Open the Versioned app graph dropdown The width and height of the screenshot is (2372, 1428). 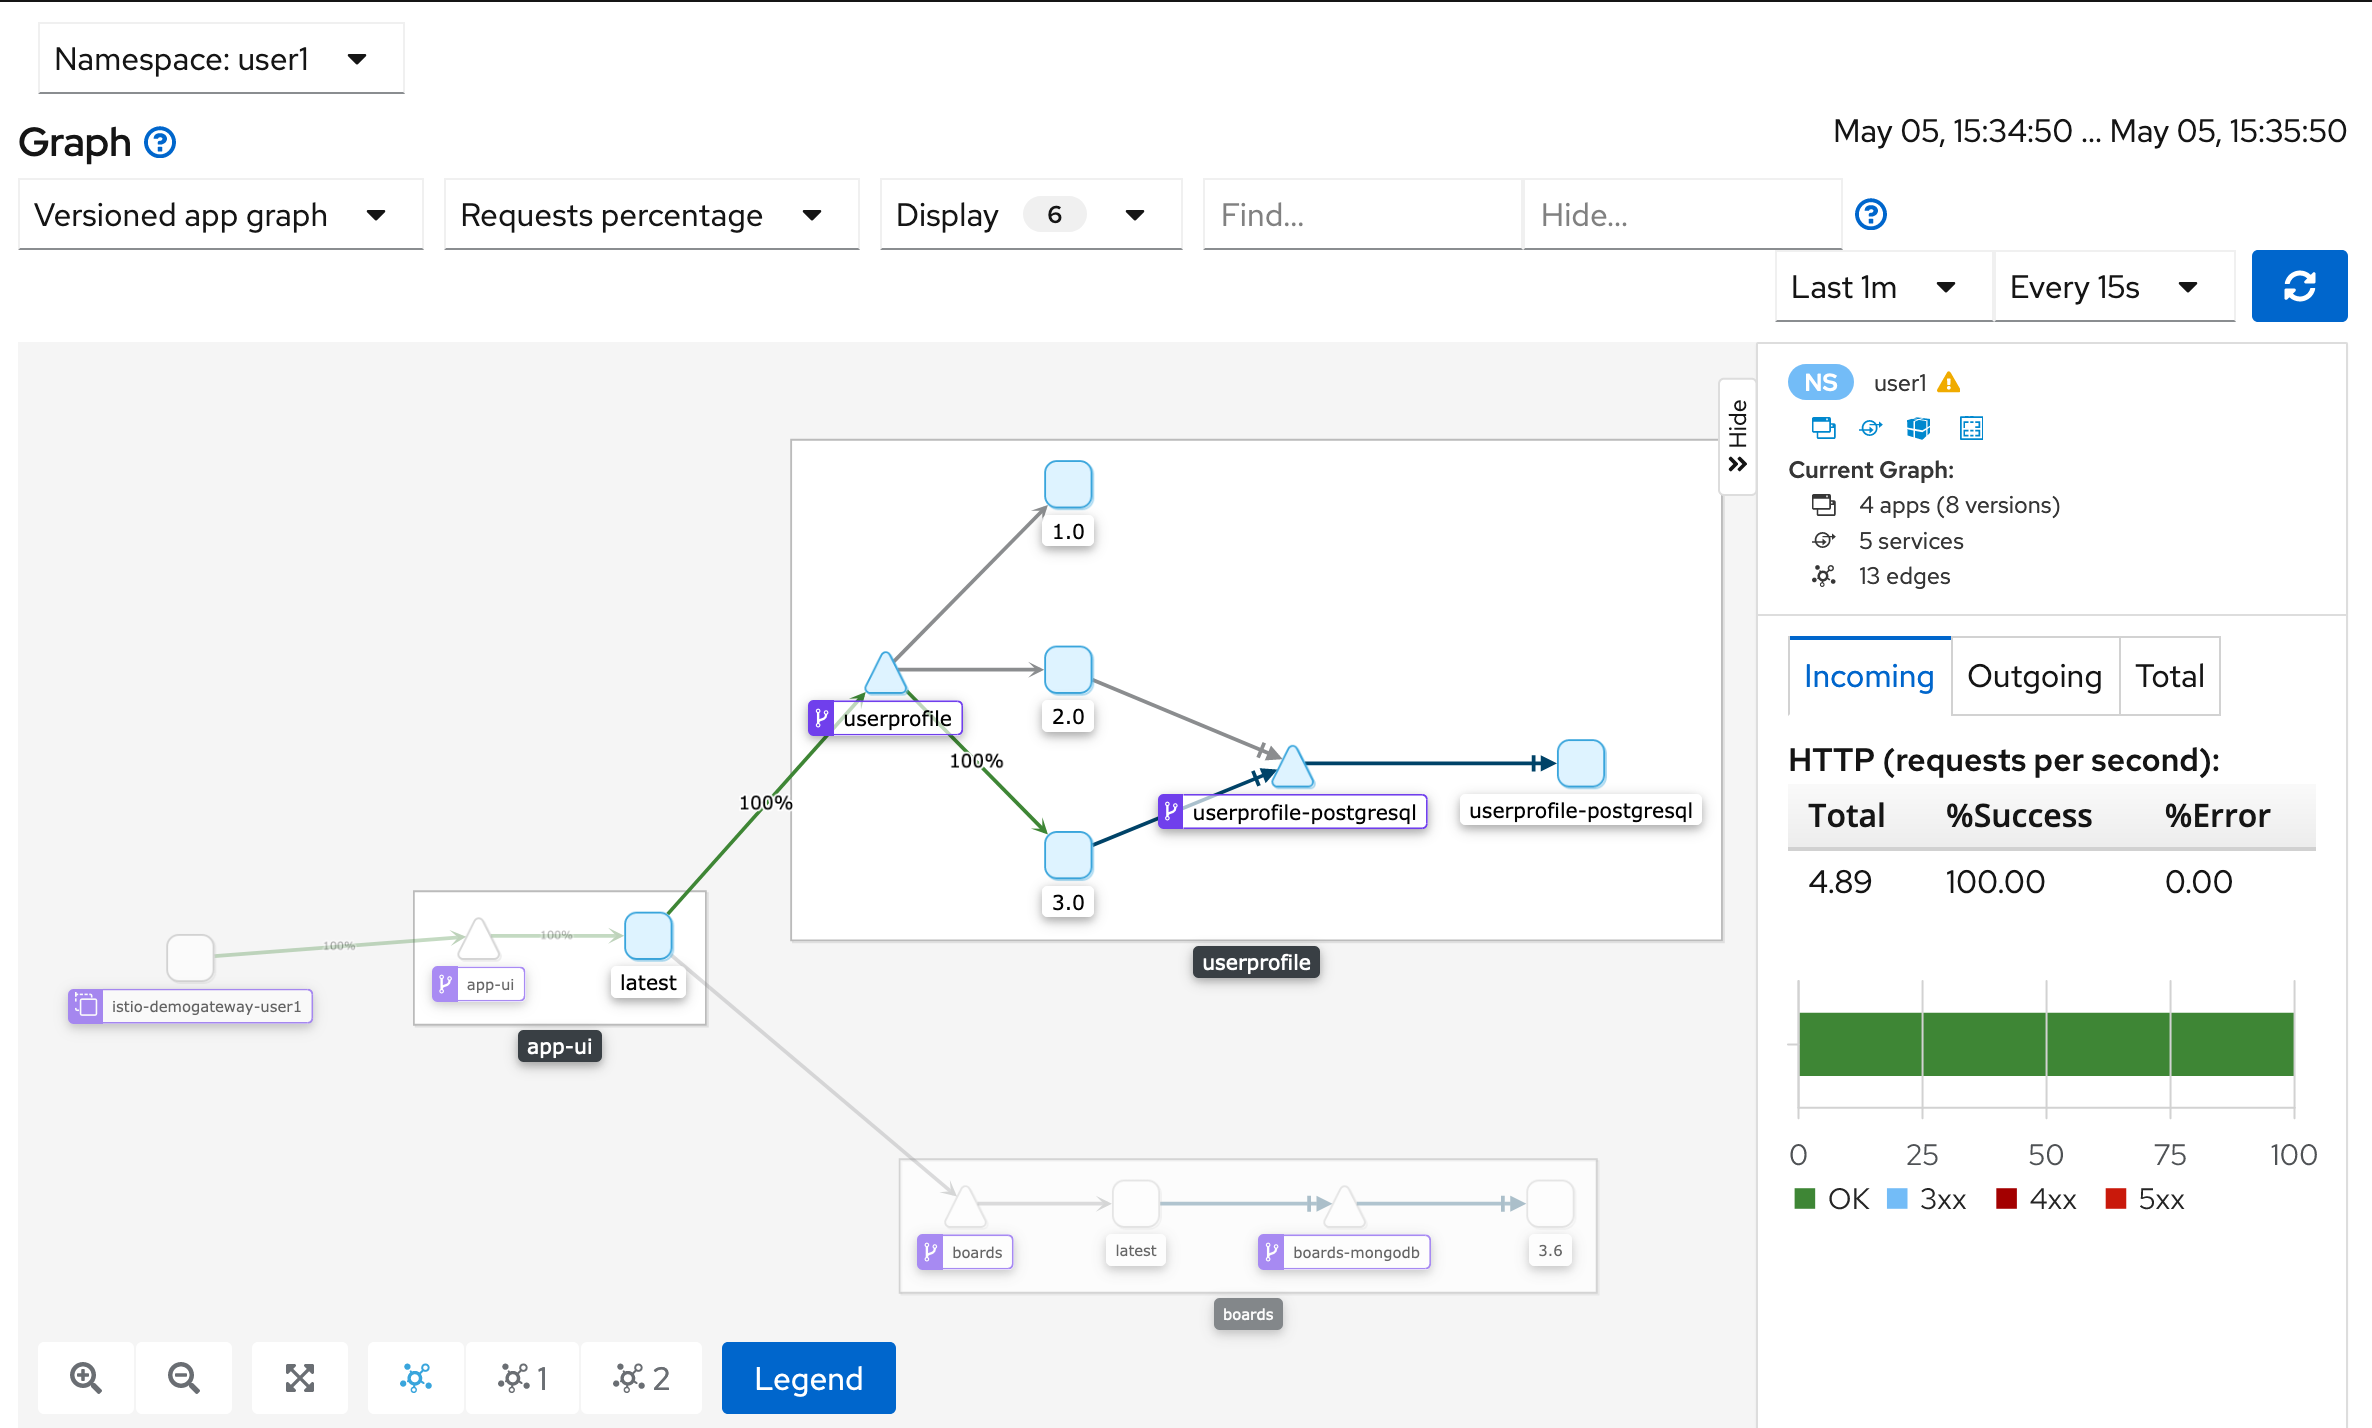pos(221,215)
